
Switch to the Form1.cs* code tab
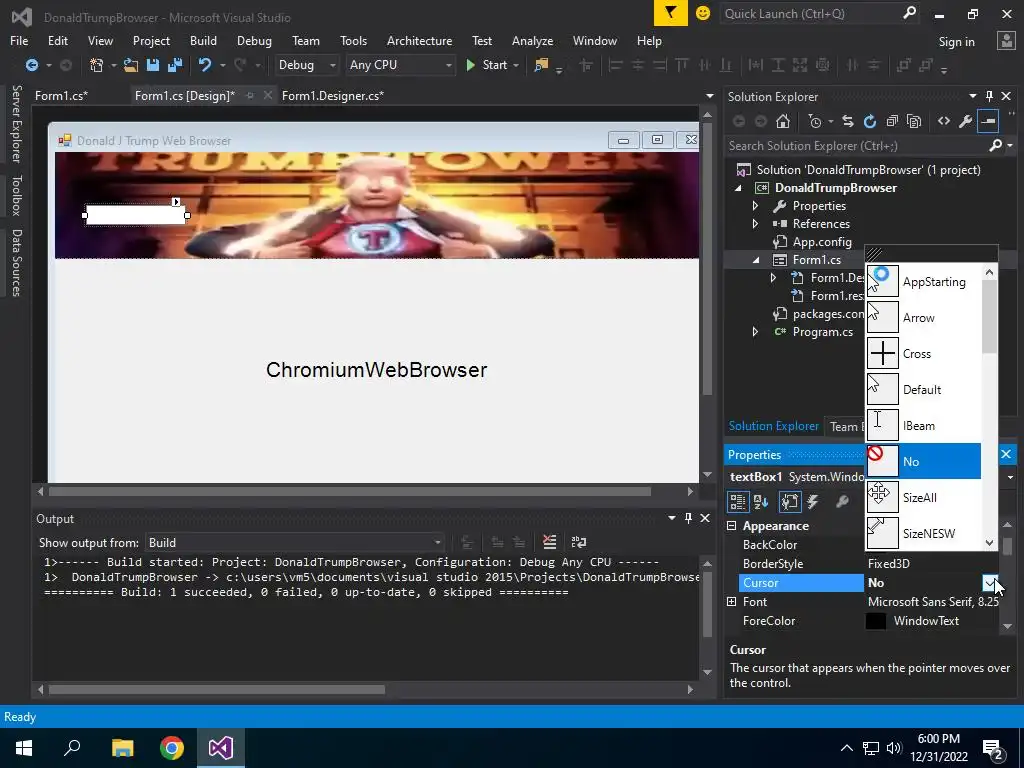click(61, 95)
